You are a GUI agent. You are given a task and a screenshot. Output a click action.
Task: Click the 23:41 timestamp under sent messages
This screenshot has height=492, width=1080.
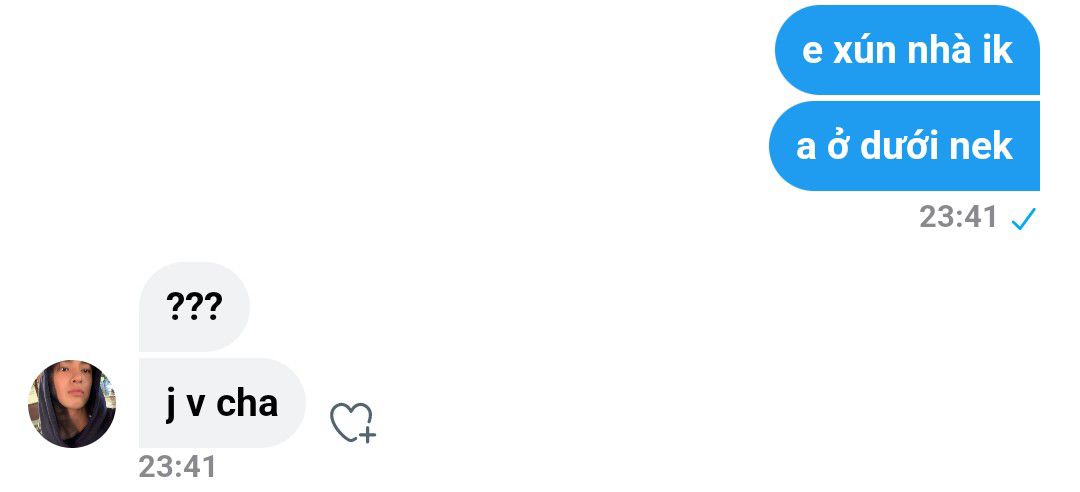tap(958, 218)
